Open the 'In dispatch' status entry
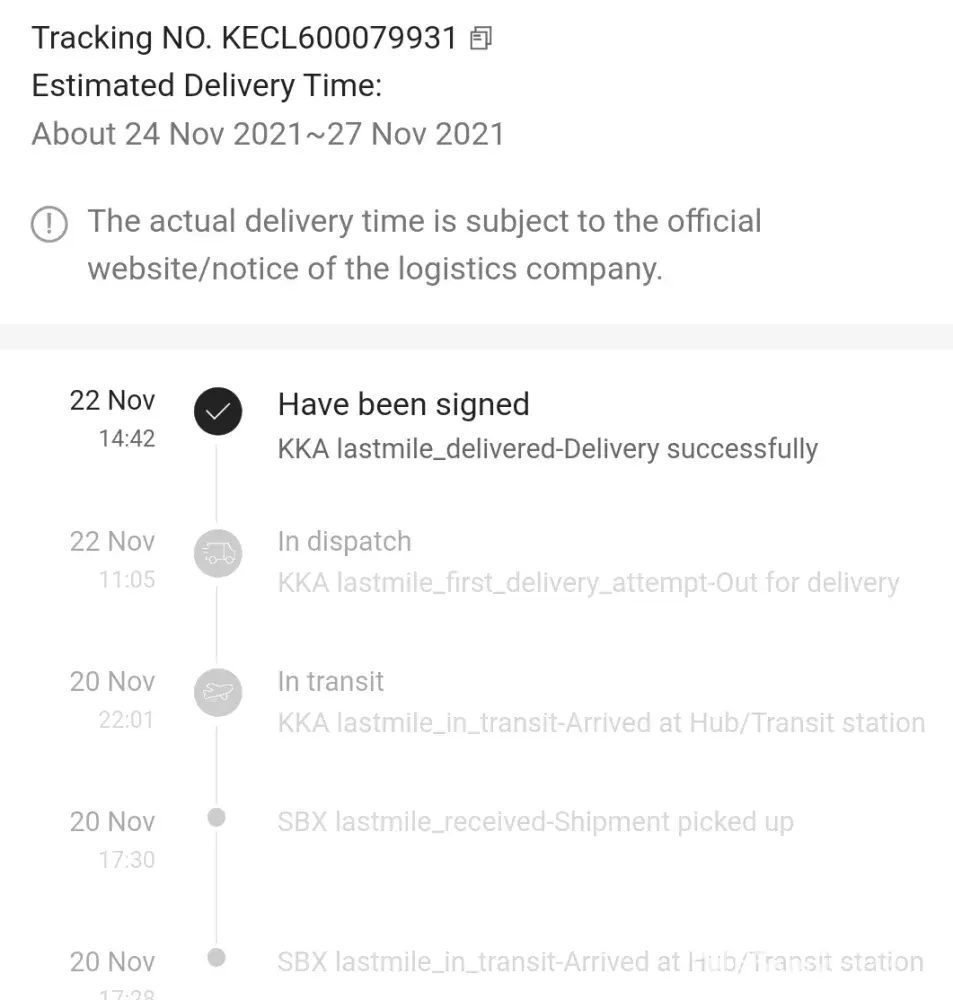 [x=344, y=541]
